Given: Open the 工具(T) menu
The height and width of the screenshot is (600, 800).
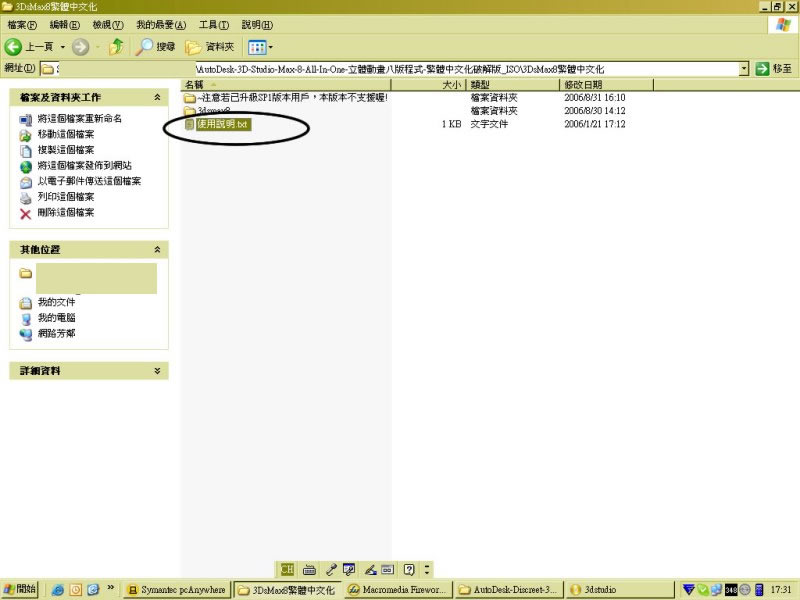Looking at the screenshot, I should tap(214, 24).
